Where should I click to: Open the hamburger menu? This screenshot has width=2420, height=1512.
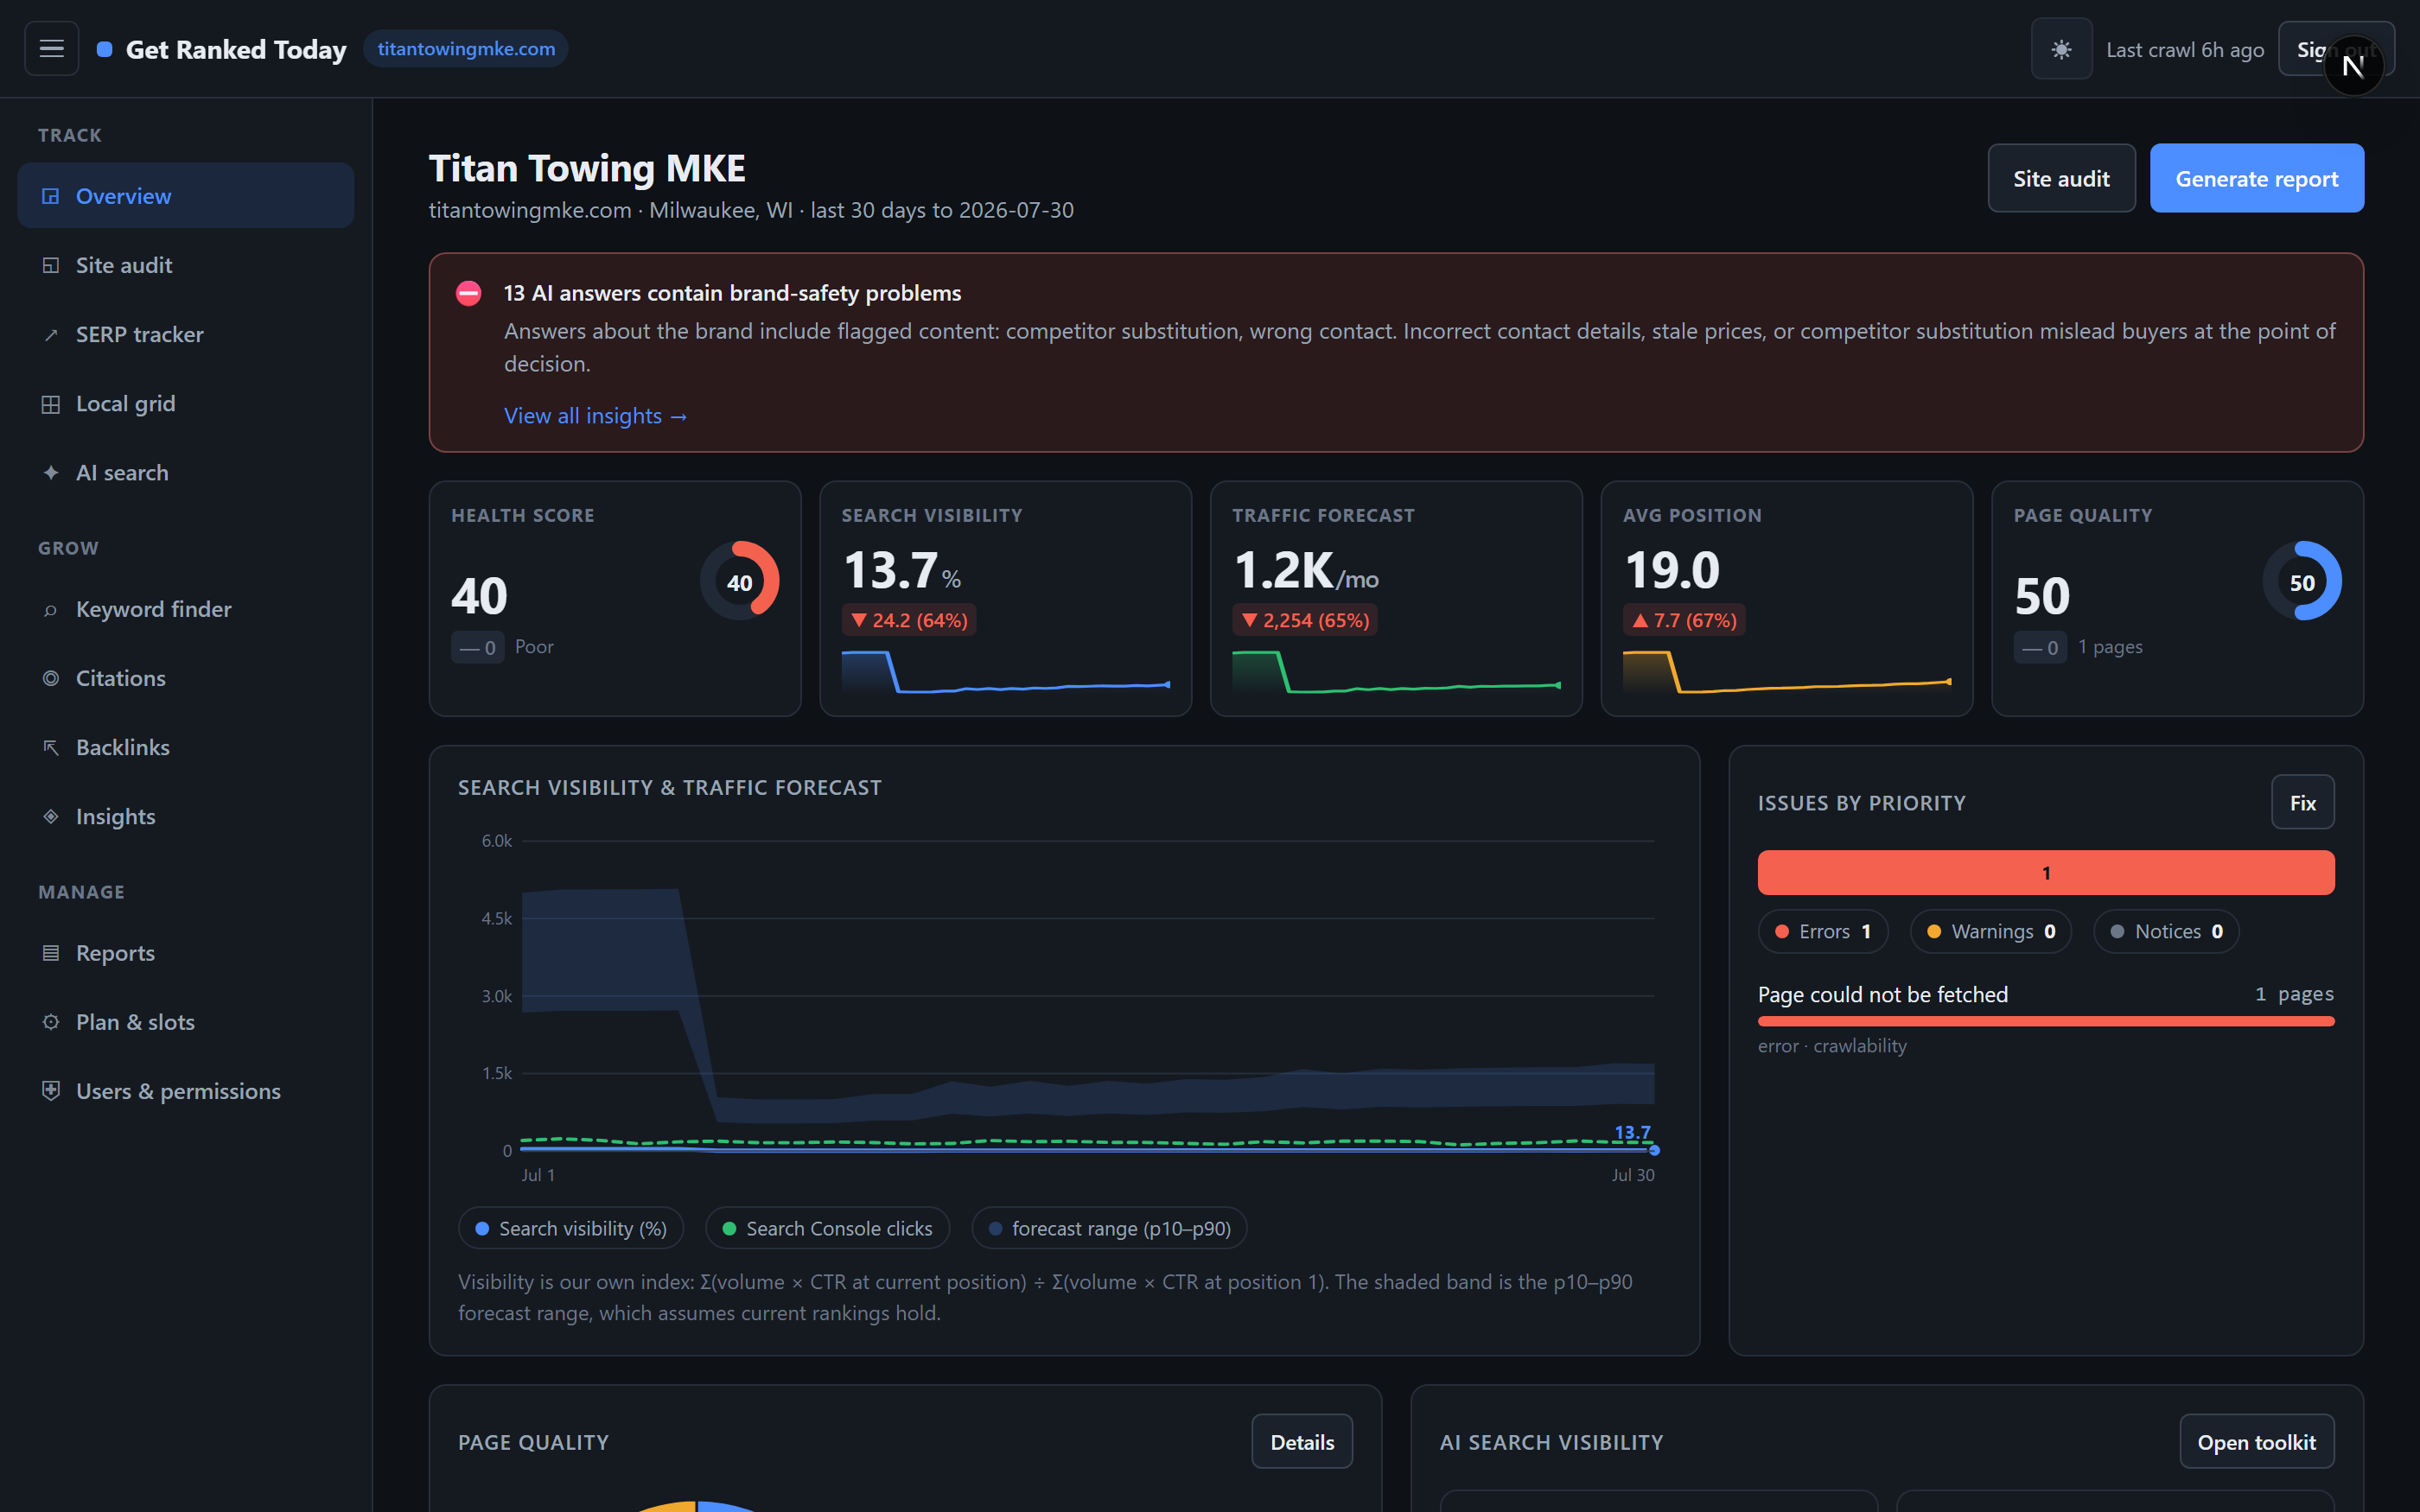tap(51, 48)
